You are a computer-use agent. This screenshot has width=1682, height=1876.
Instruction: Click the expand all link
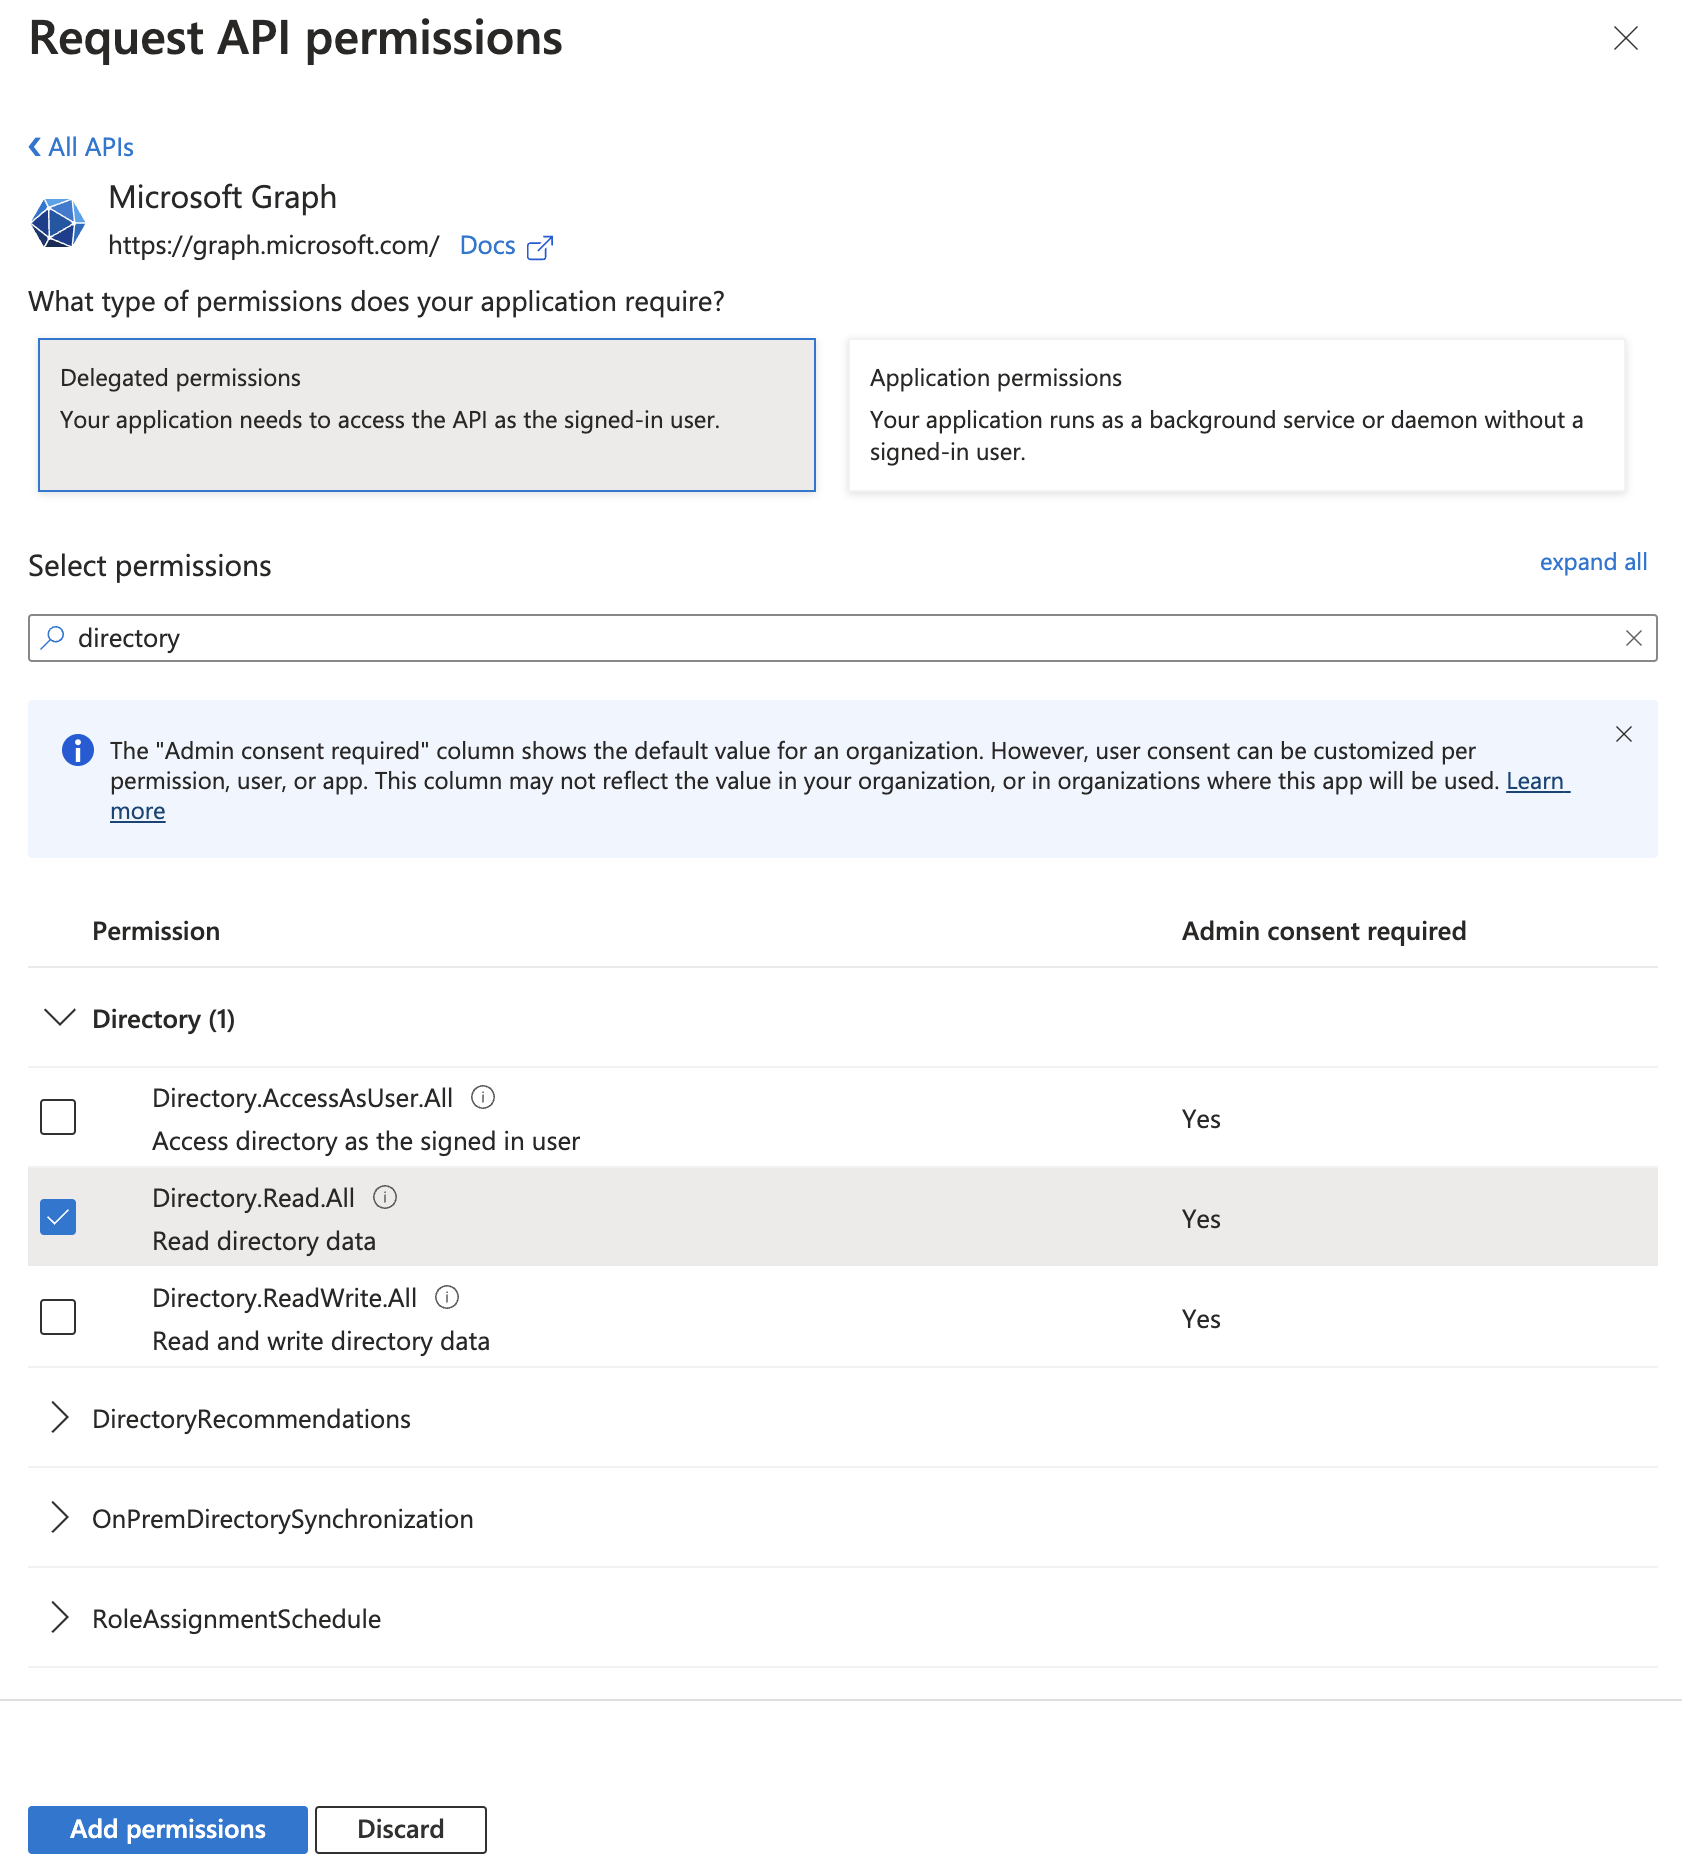1593,562
